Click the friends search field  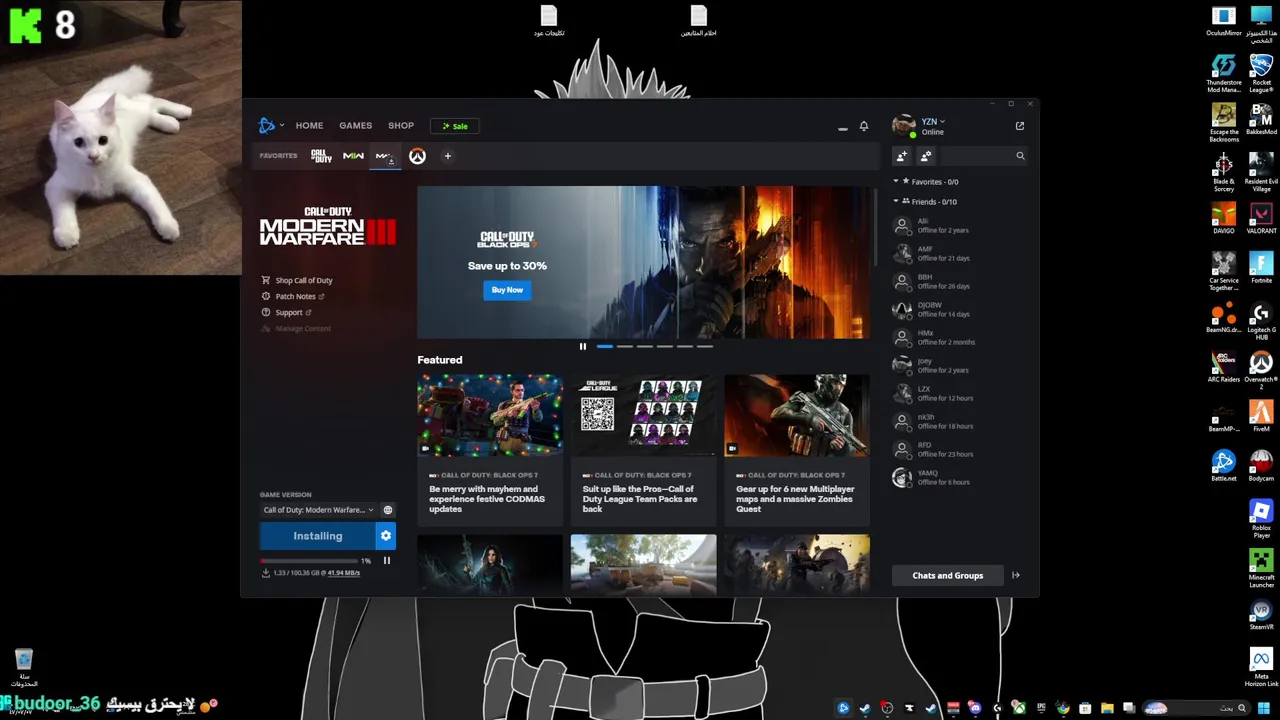984,156
